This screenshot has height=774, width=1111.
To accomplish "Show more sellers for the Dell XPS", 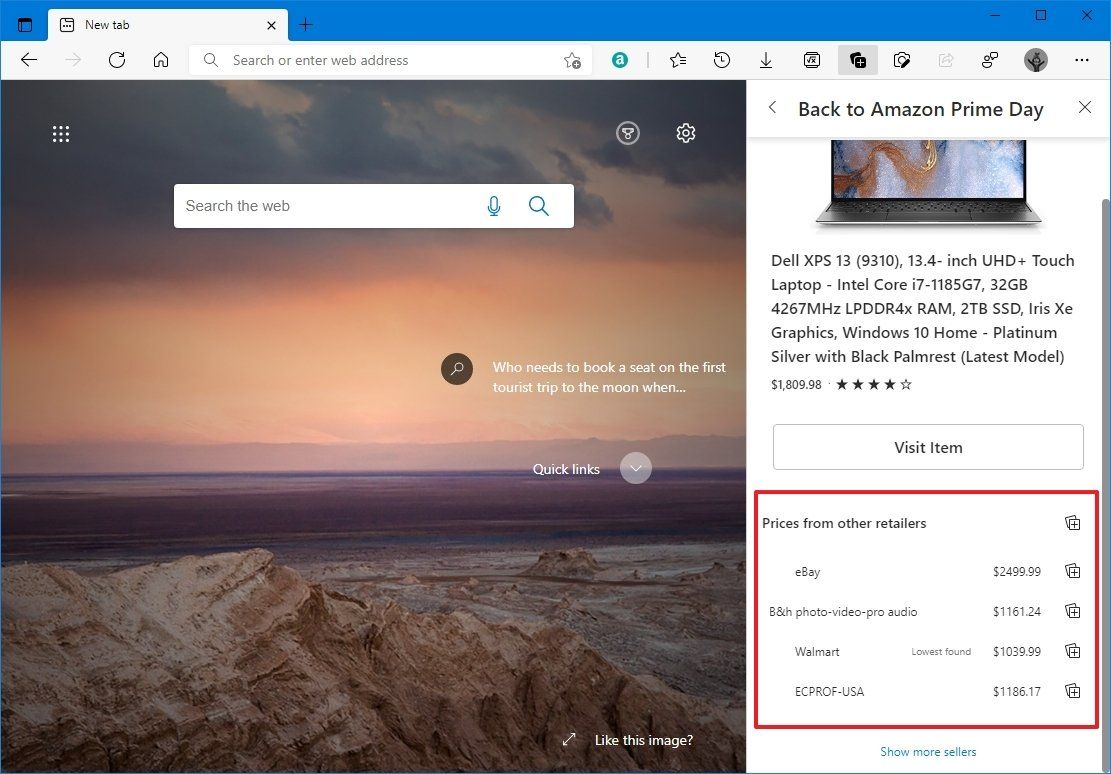I will click(927, 751).
